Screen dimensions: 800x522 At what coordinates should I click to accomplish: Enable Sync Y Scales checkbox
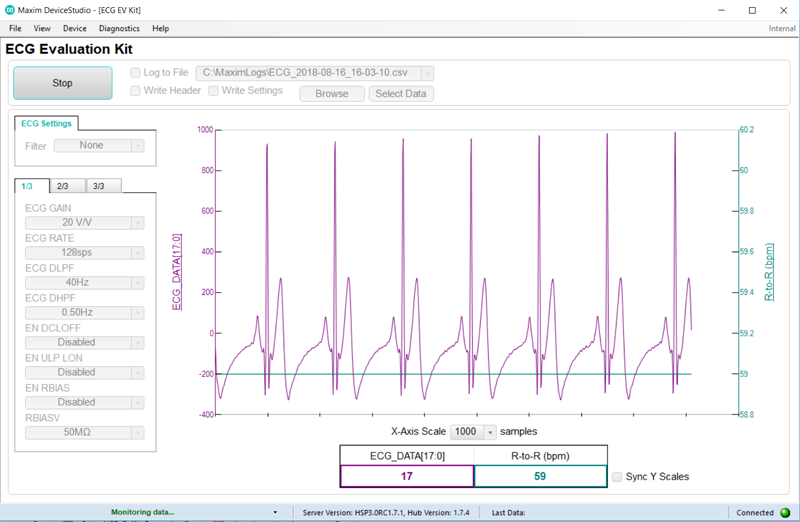pos(617,476)
